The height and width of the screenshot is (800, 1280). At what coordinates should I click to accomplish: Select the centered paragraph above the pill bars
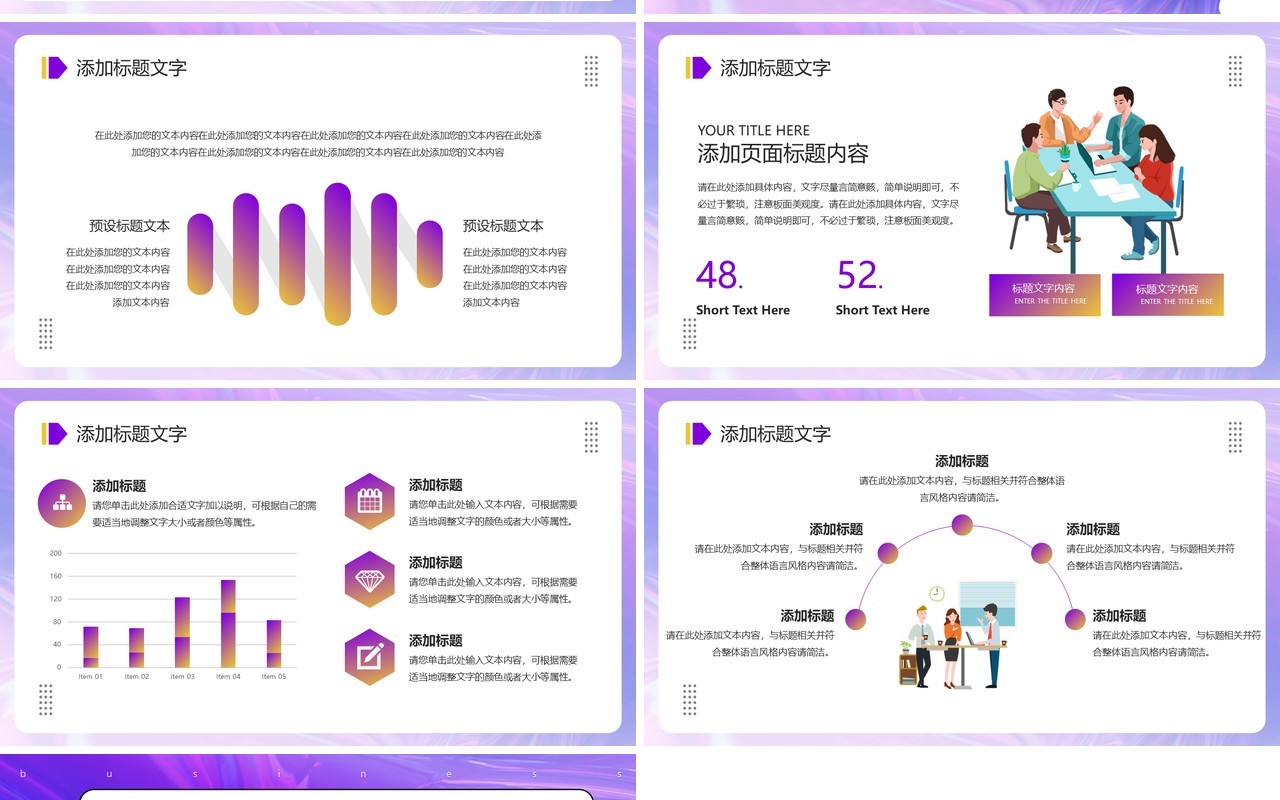(318, 144)
